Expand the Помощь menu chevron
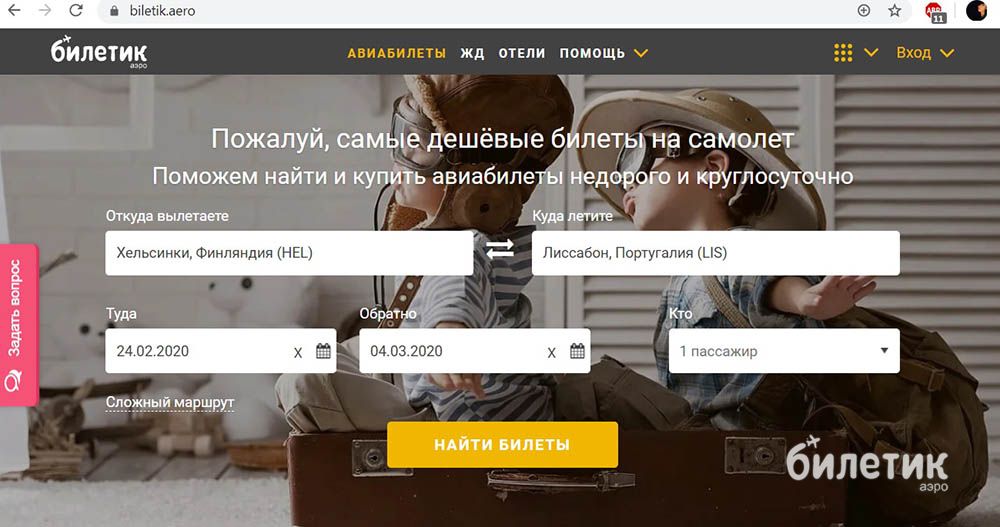Image resolution: width=1000 pixels, height=527 pixels. pyautogui.click(x=641, y=53)
